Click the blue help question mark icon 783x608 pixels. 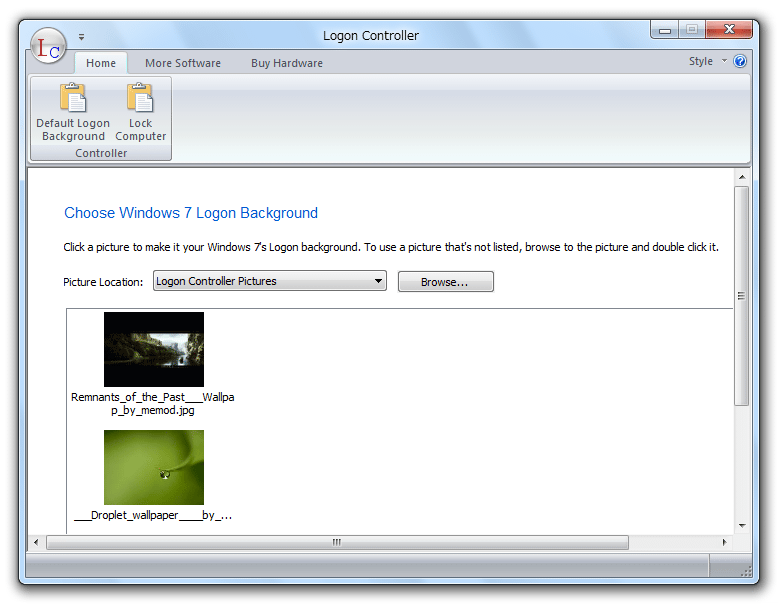(740, 61)
